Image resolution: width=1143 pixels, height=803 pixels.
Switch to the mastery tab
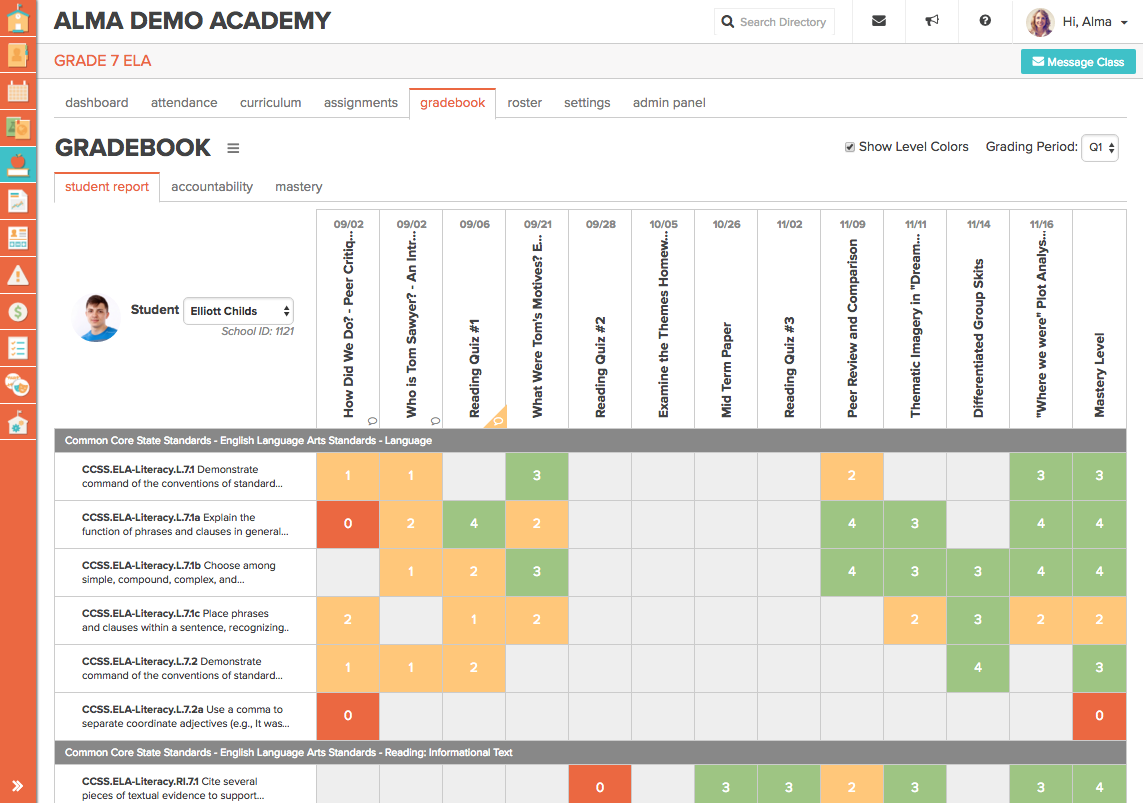tap(299, 186)
